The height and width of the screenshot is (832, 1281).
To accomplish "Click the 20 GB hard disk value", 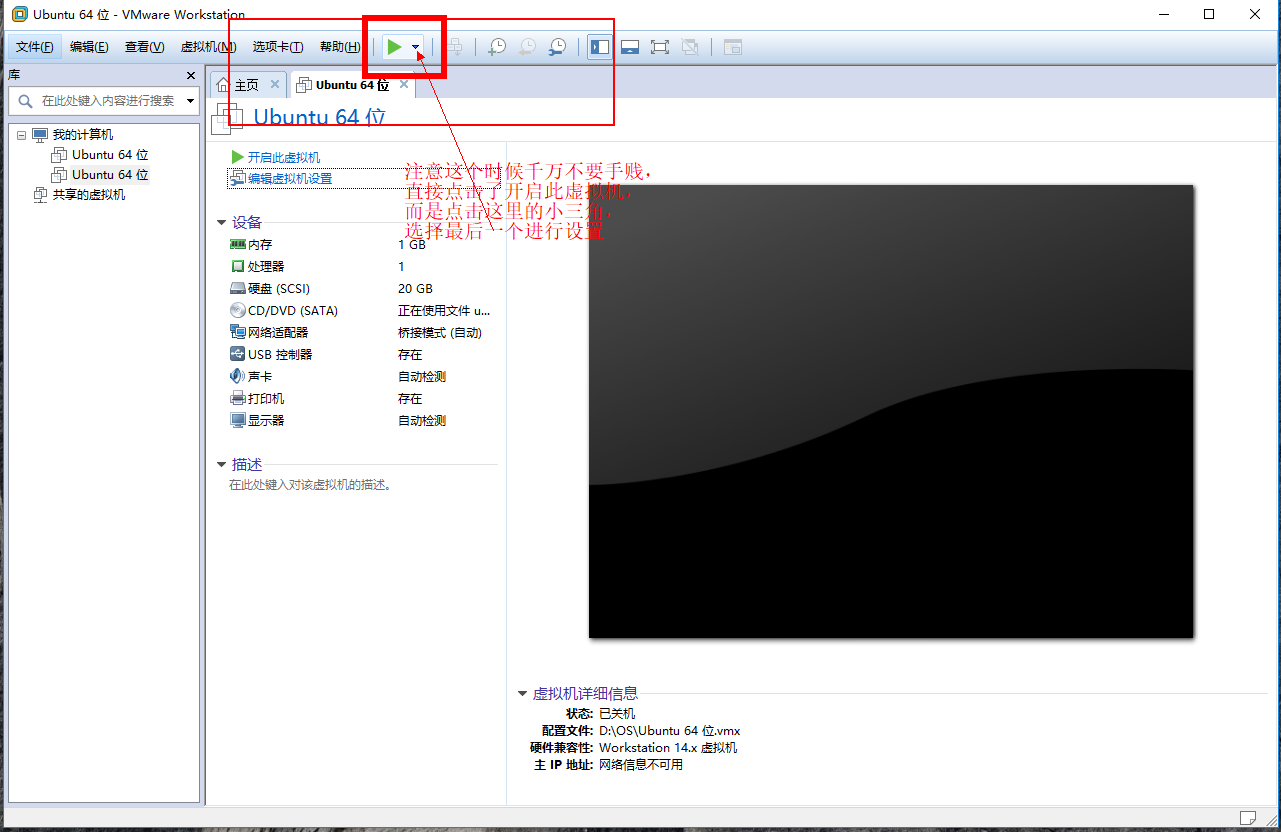I will [x=415, y=289].
